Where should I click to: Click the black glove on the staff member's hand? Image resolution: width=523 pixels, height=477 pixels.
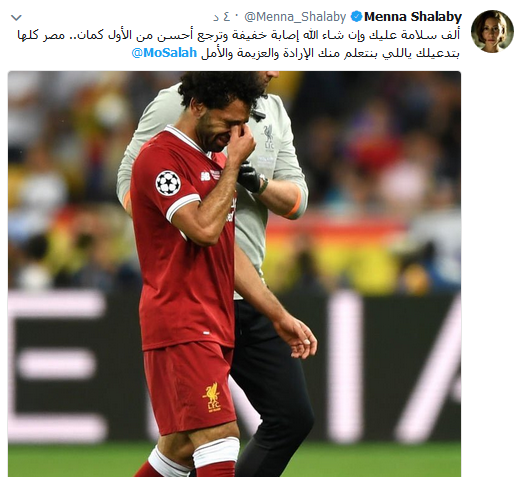248,177
